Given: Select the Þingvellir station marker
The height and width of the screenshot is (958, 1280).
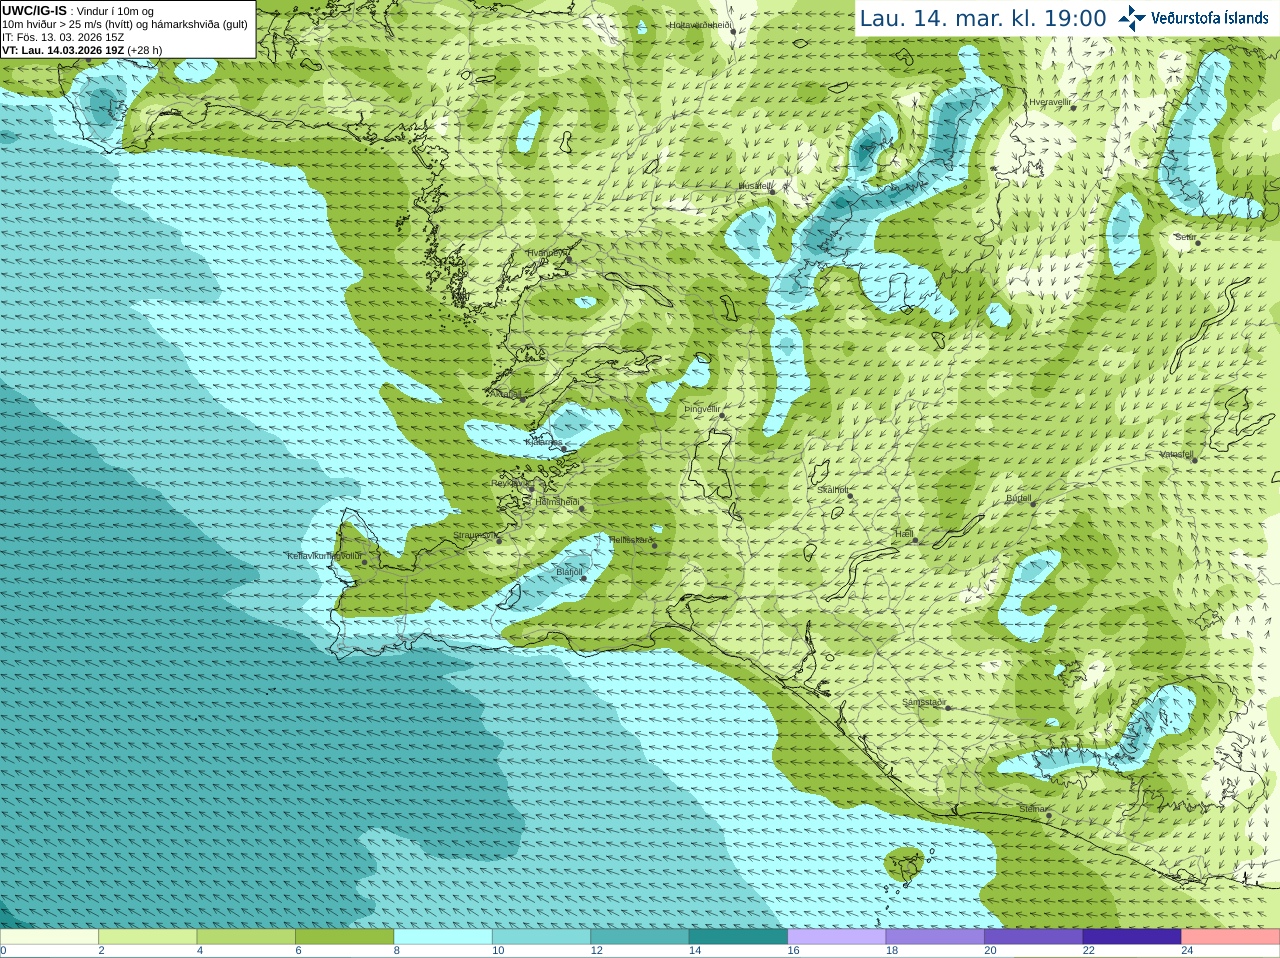Looking at the screenshot, I should pos(722,416).
